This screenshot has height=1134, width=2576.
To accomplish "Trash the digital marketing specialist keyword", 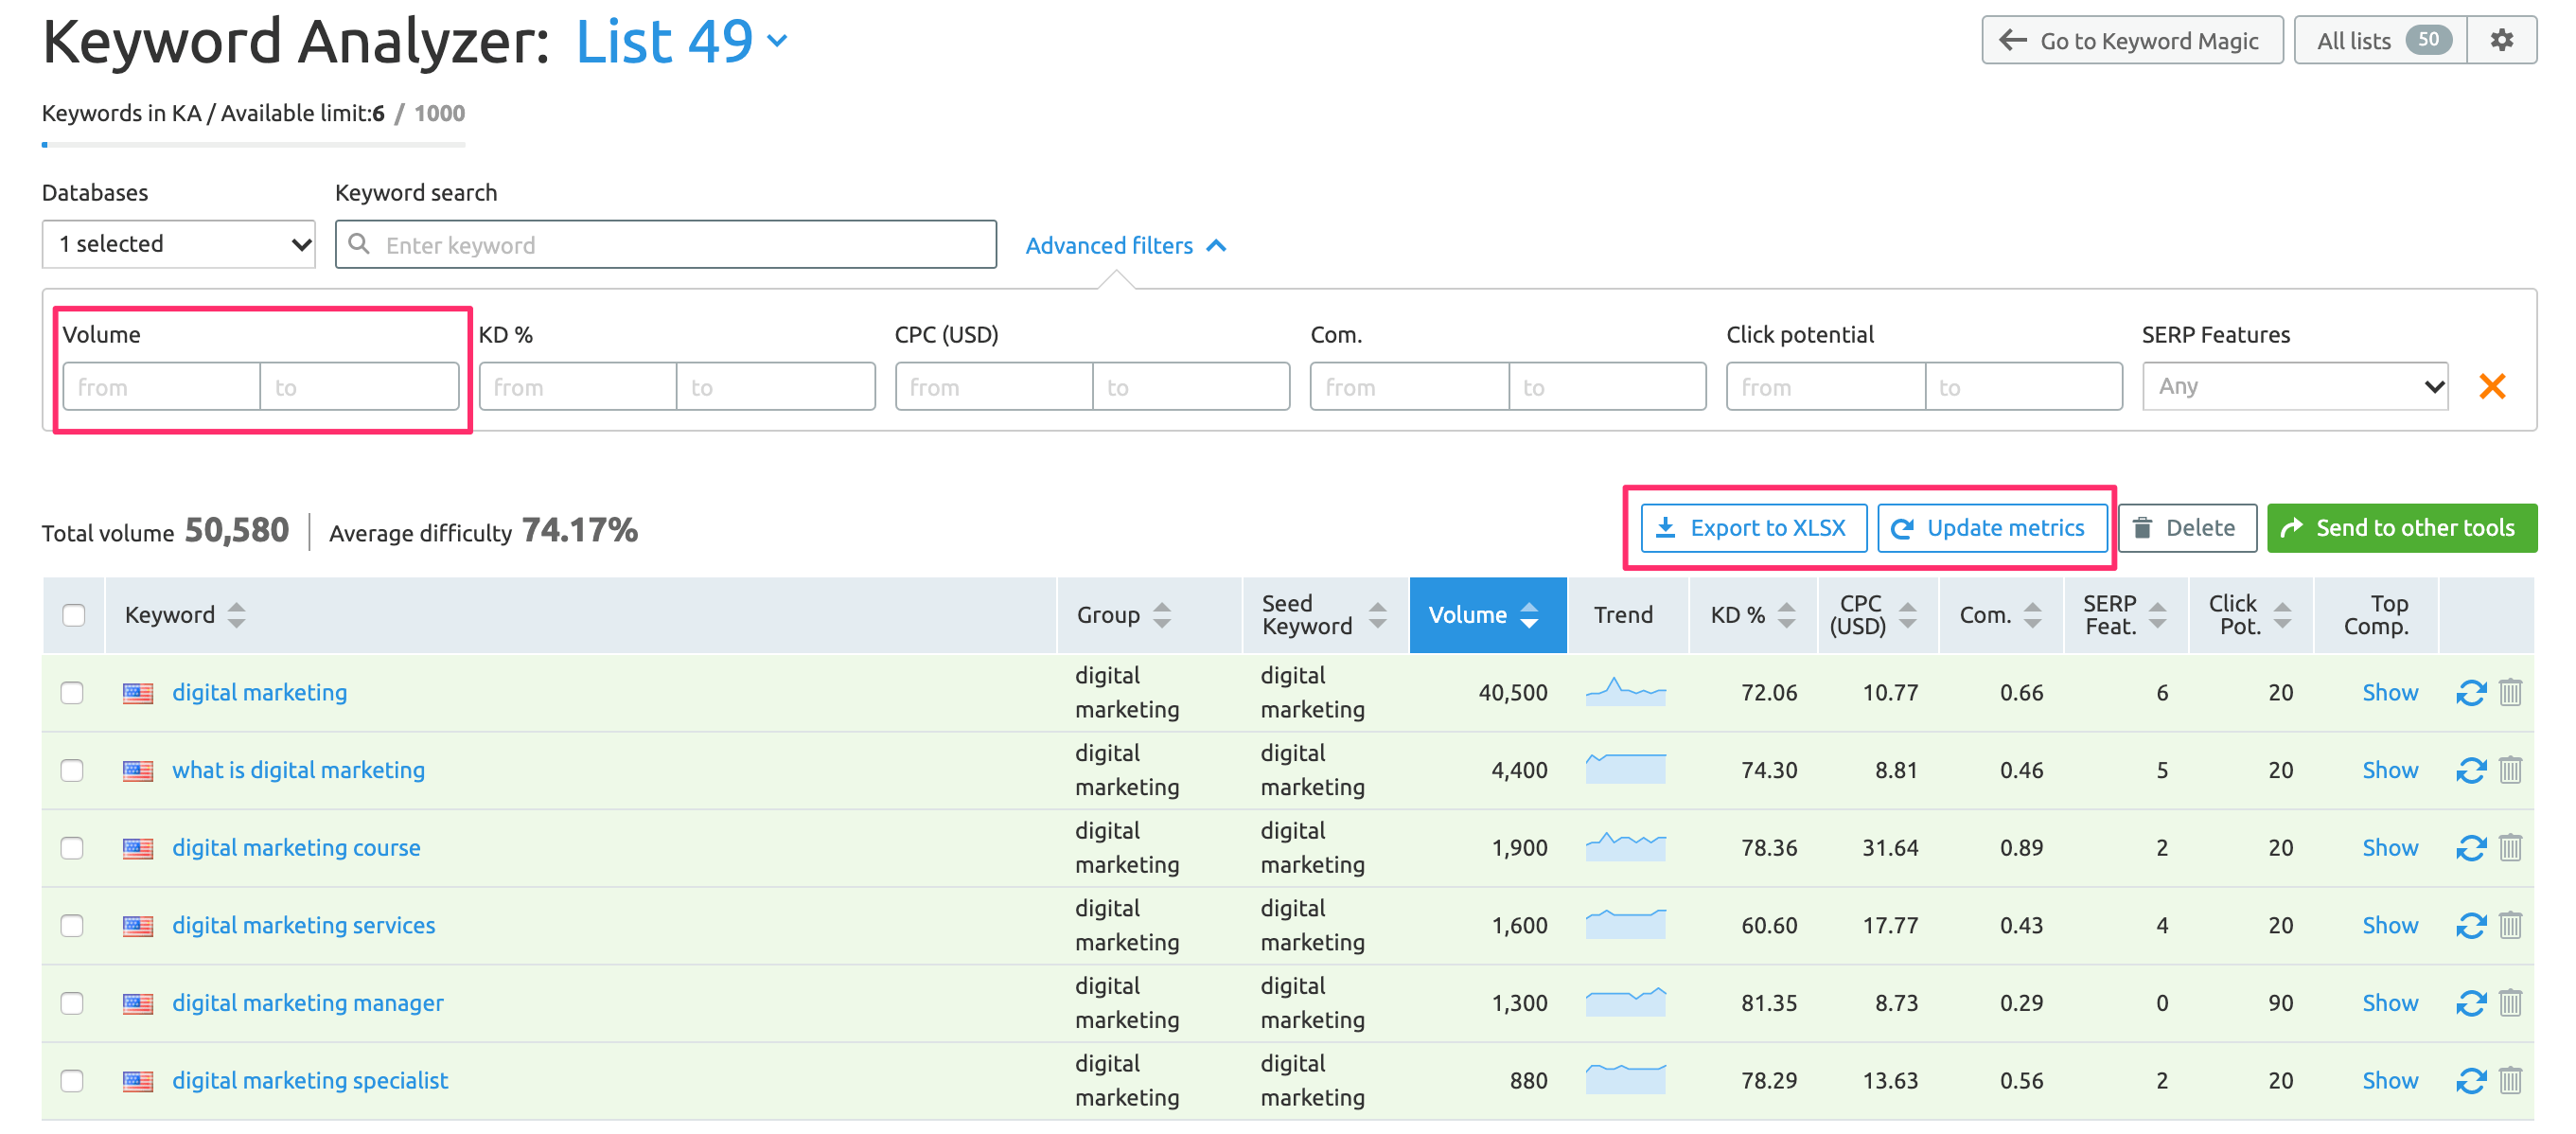I will coord(2510,1081).
